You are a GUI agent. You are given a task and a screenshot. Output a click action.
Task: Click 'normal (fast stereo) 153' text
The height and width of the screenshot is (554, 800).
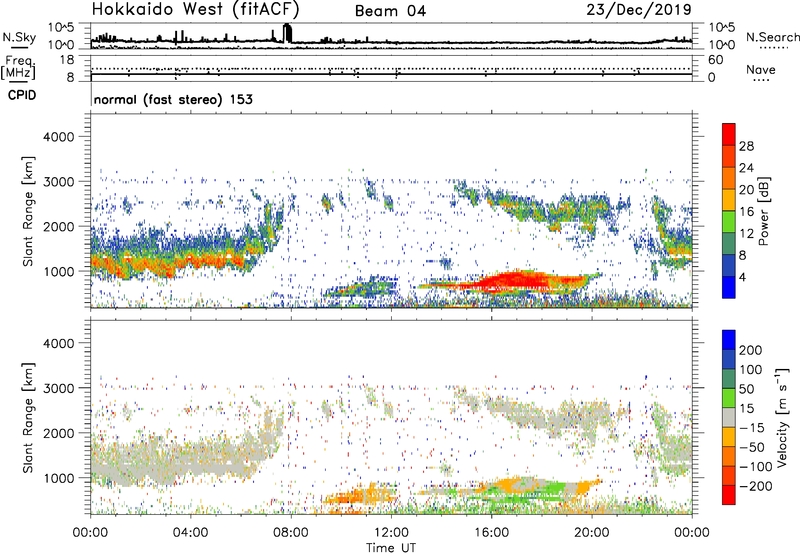(173, 99)
